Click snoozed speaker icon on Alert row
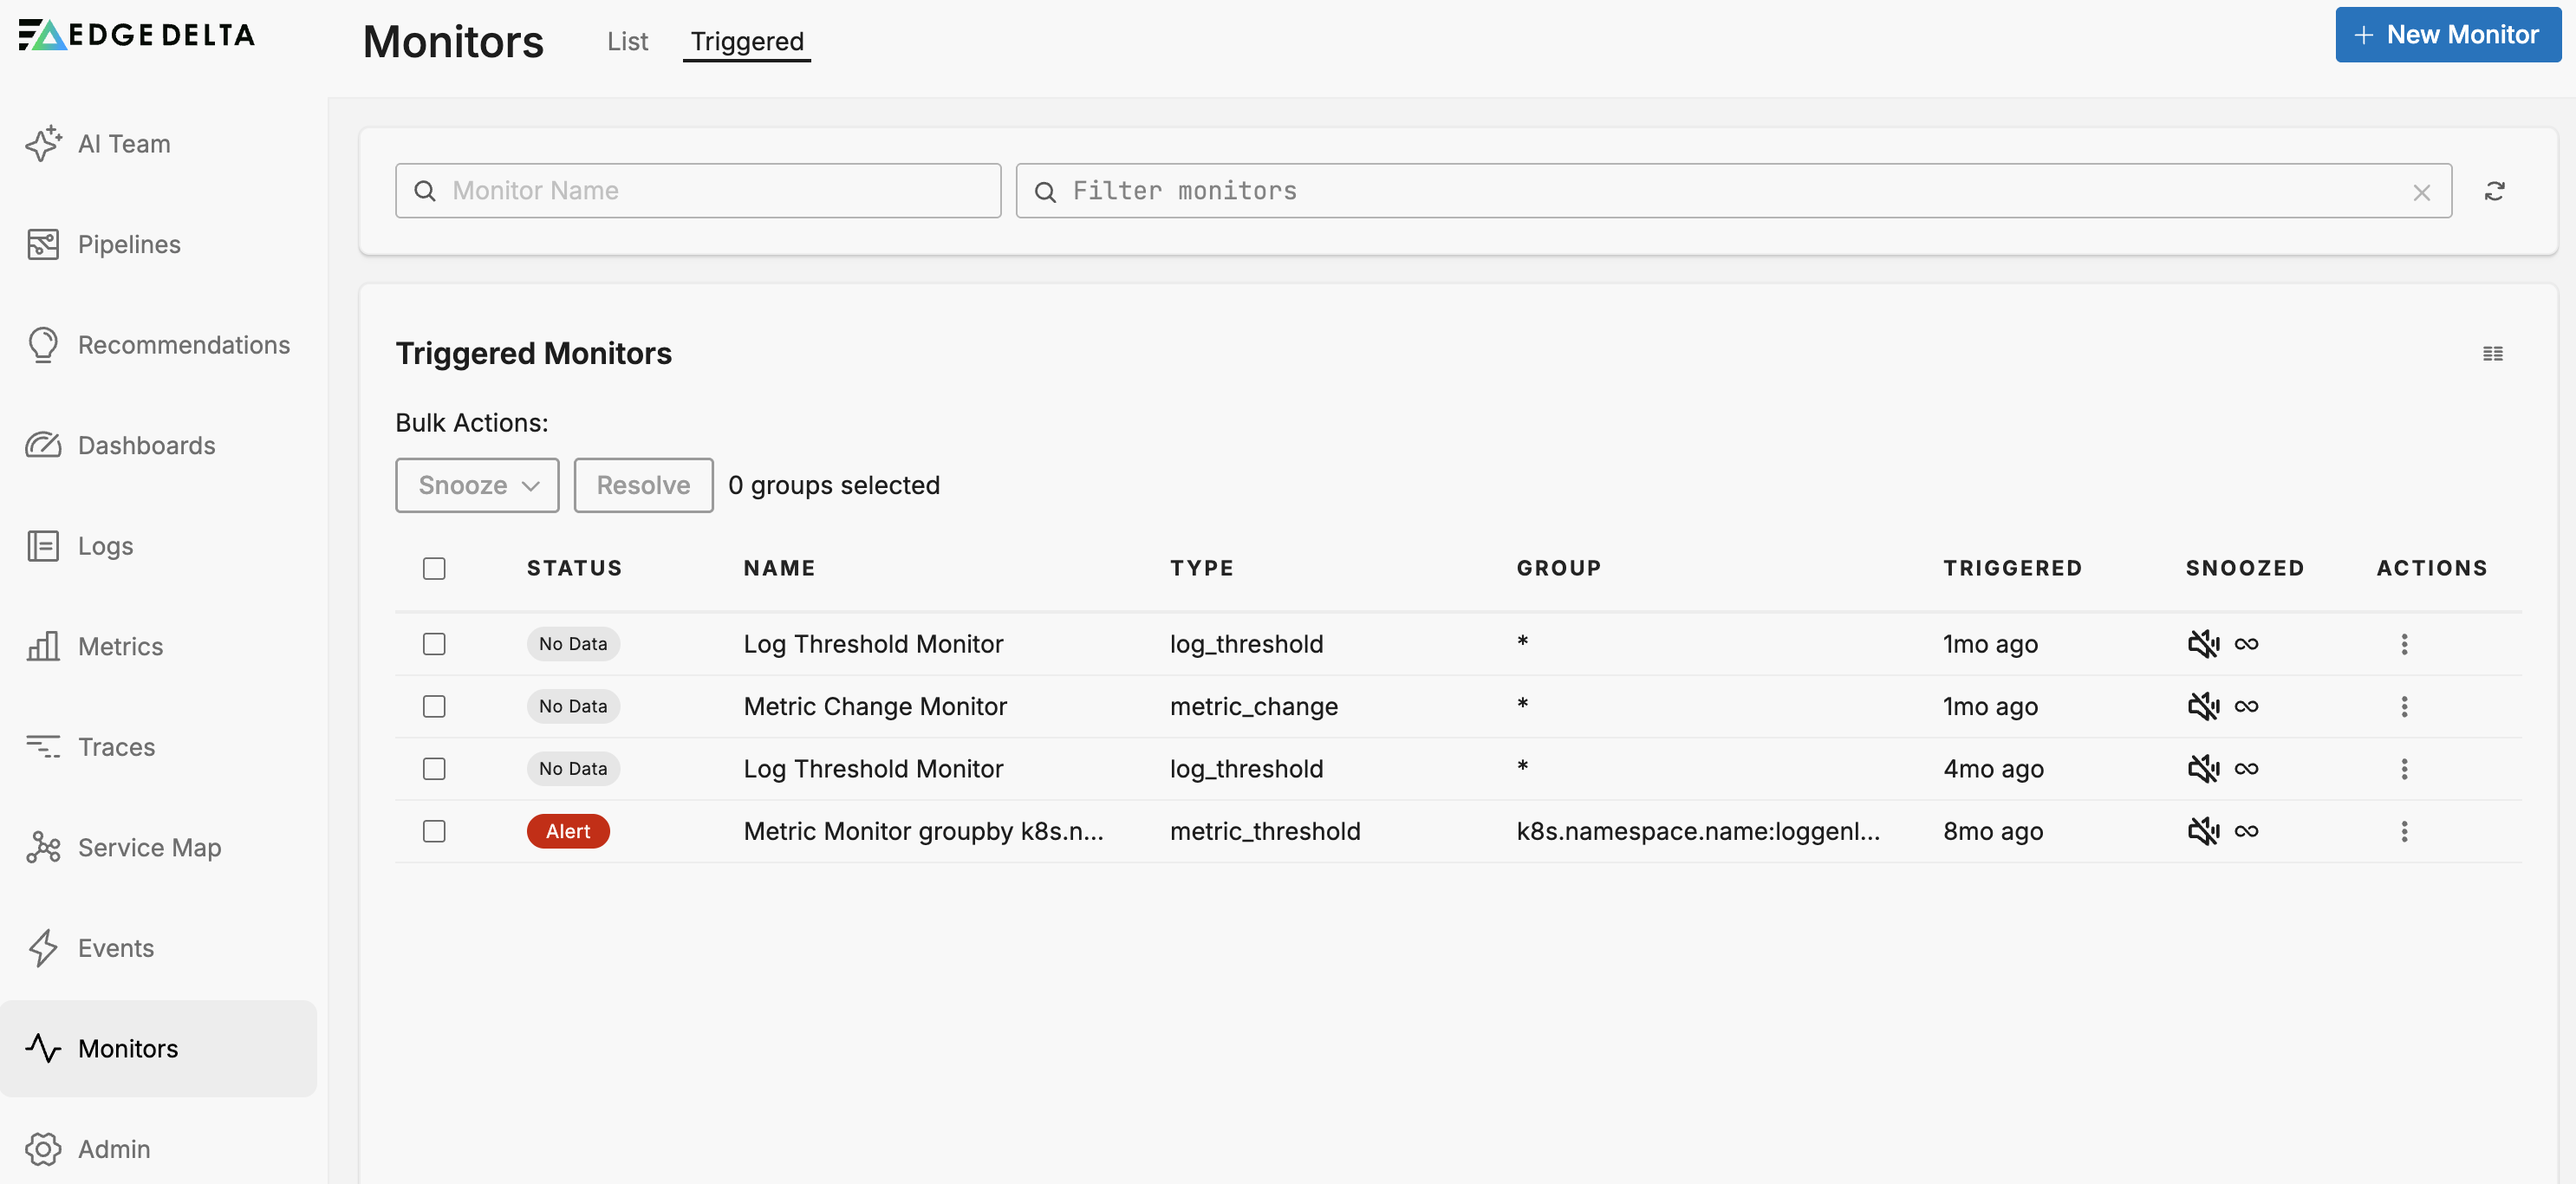 [2203, 832]
